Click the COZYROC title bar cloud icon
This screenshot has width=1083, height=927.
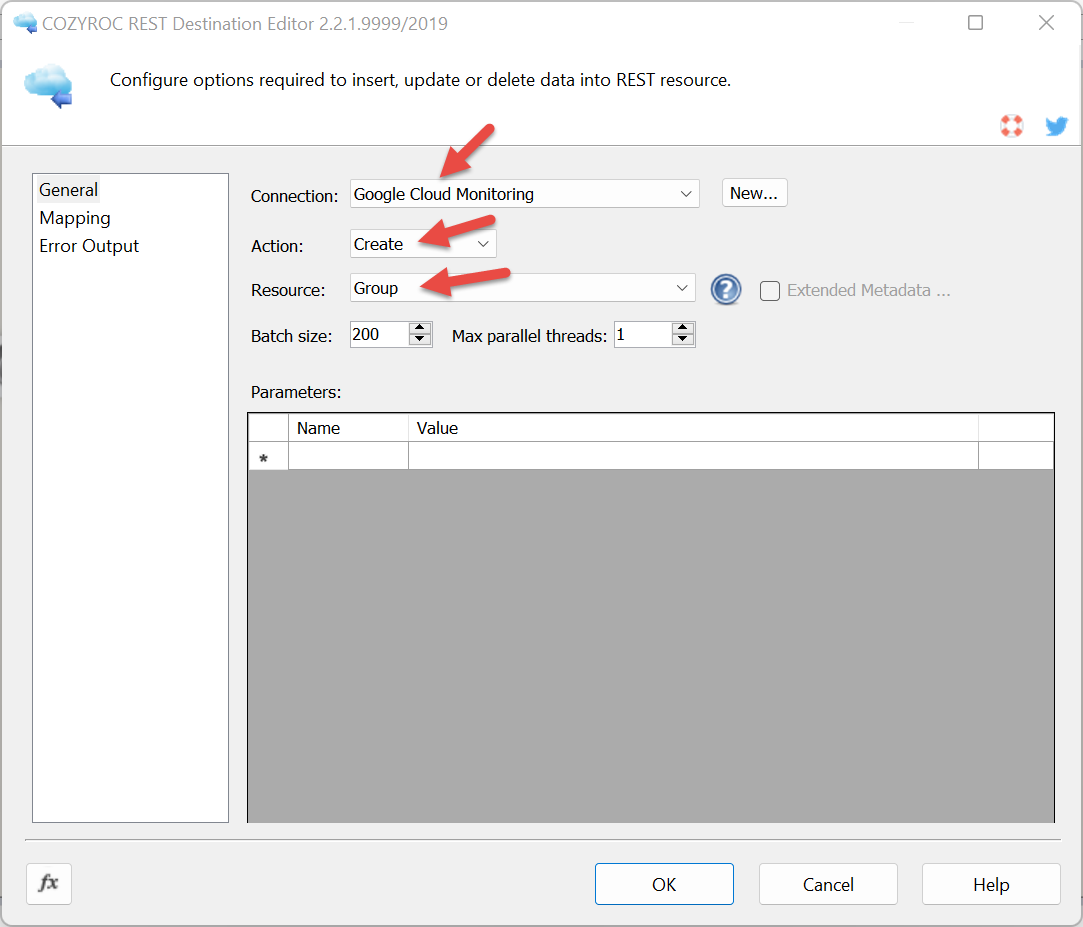pos(26,23)
